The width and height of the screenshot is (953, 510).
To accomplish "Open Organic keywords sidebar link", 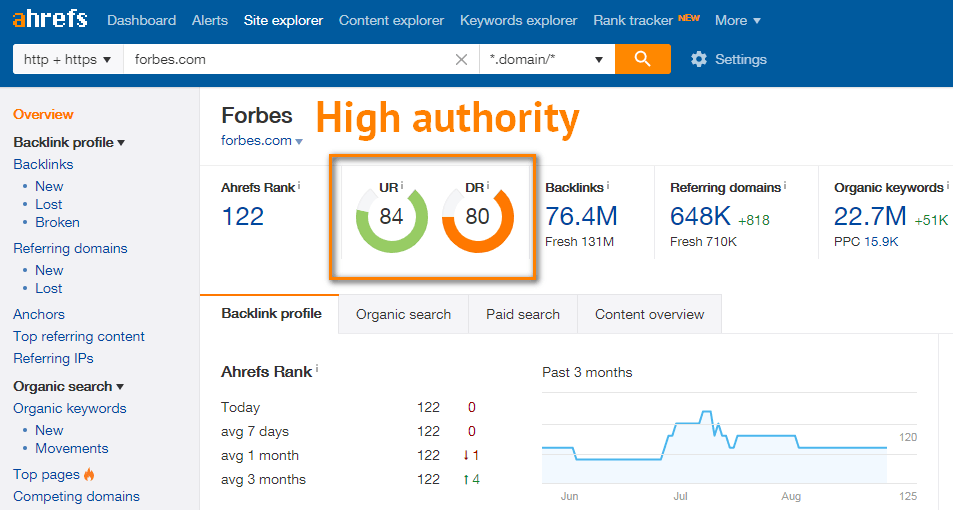I will coord(70,408).
